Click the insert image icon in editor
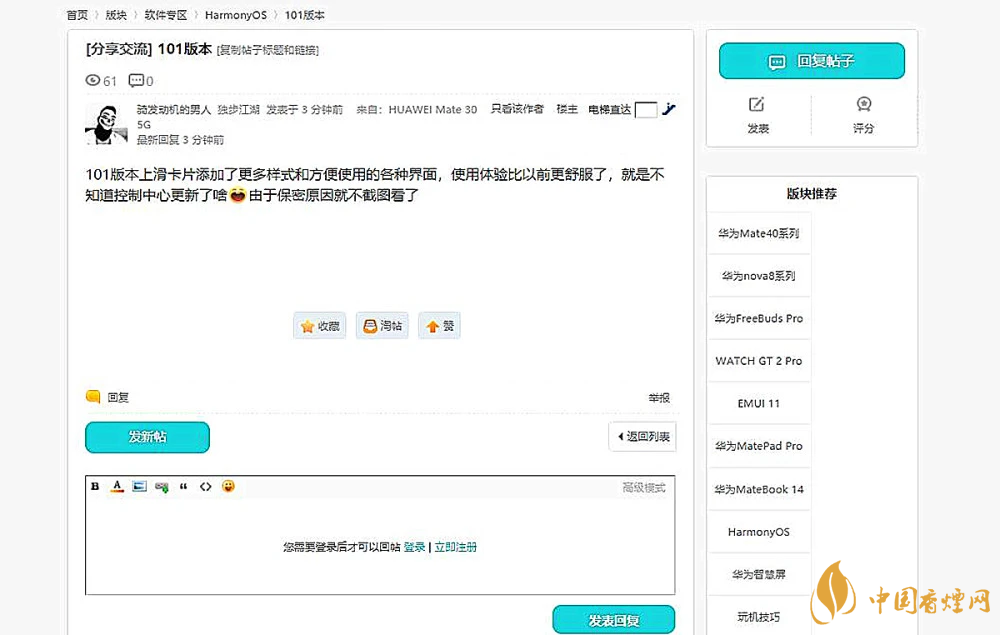This screenshot has height=635, width=1000. [139, 487]
